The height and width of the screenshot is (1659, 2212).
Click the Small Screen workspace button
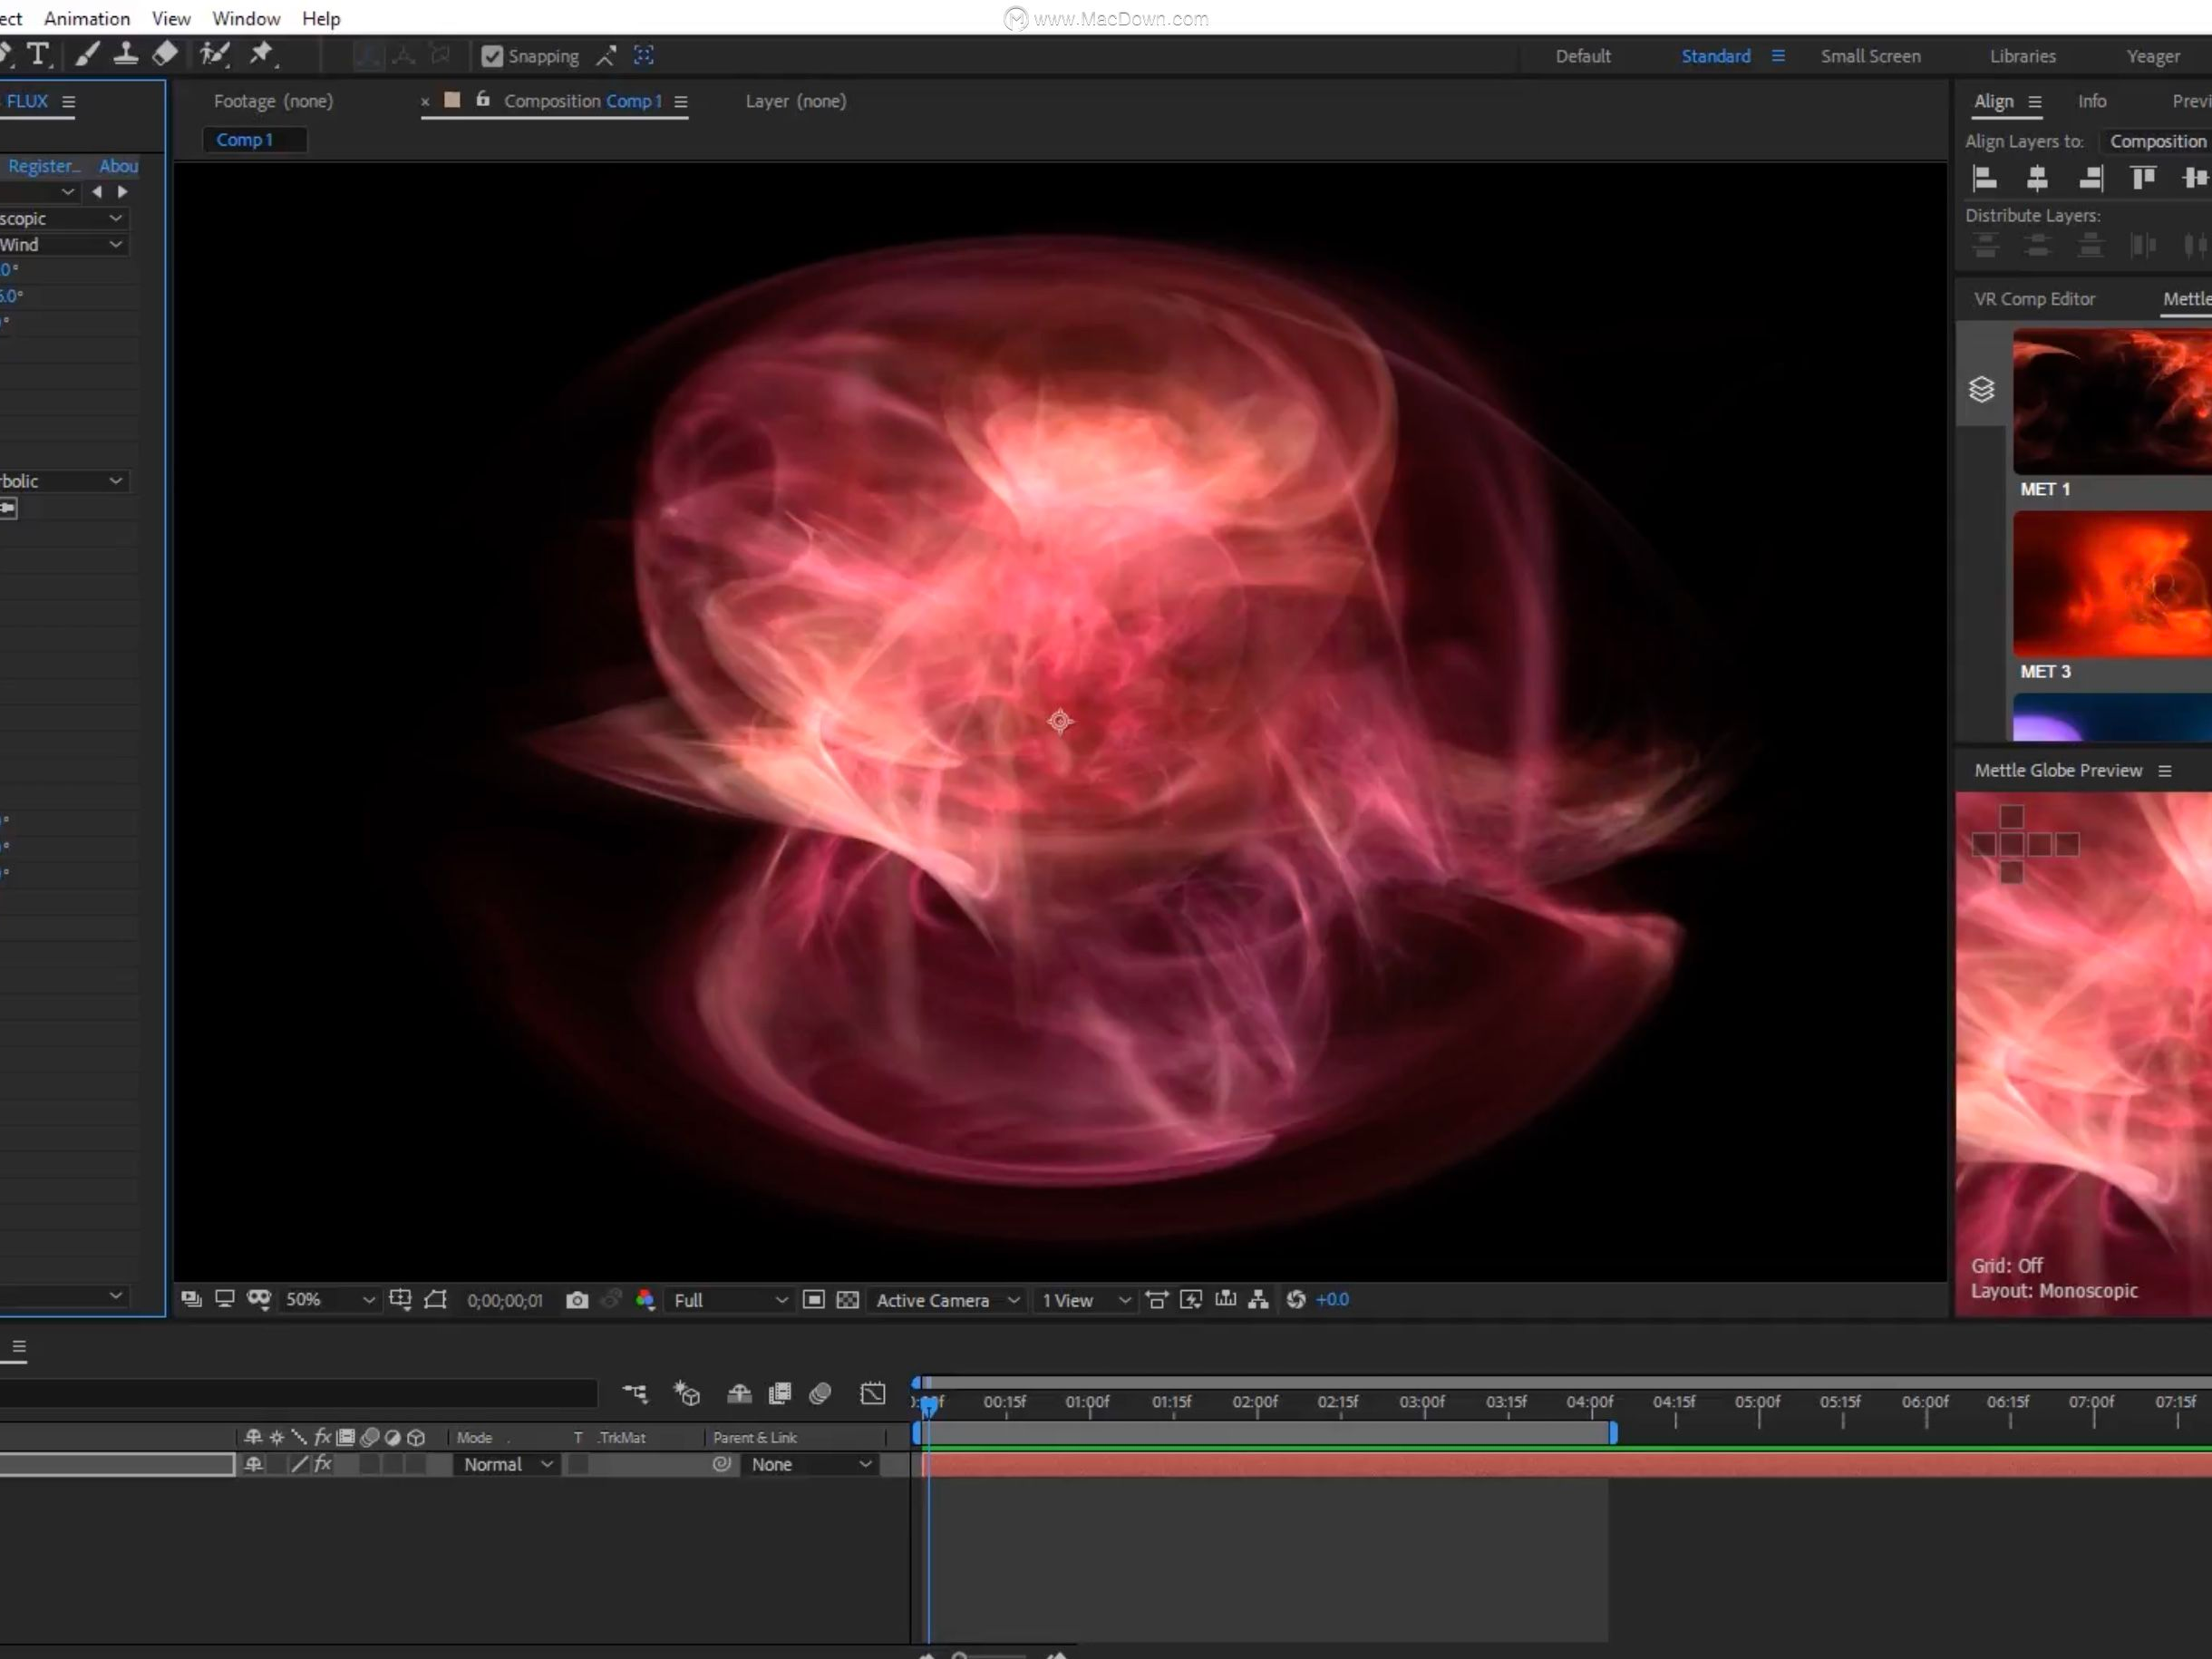pyautogui.click(x=1870, y=56)
